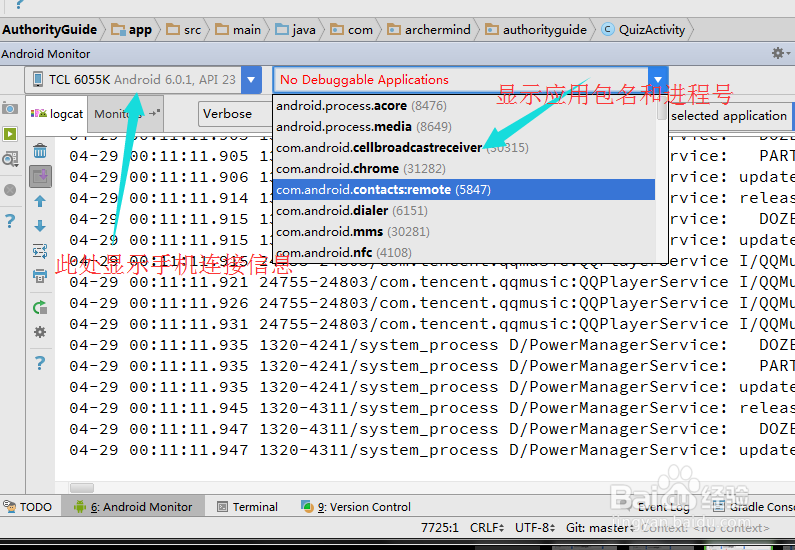This screenshot has width=795, height=550.
Task: Terminate application using grey circle icon
Action: pyautogui.click(x=10, y=190)
